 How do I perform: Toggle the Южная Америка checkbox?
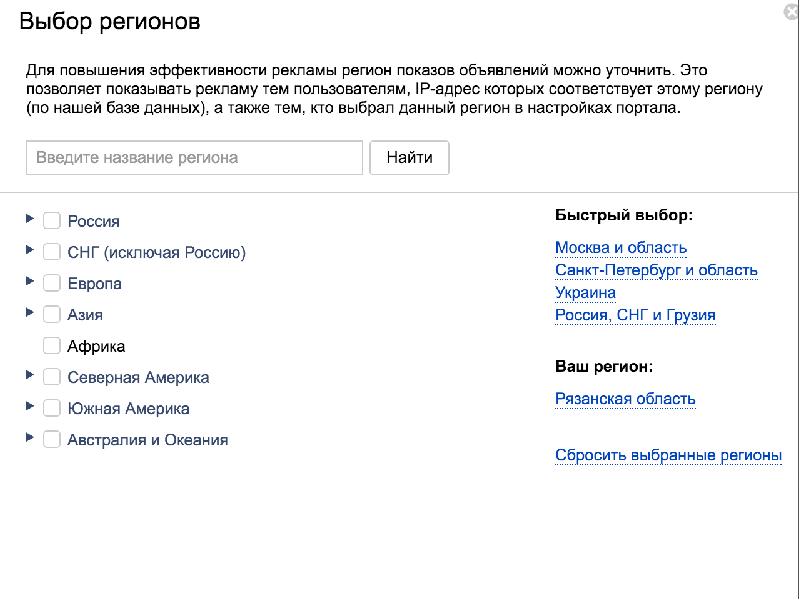point(52,408)
